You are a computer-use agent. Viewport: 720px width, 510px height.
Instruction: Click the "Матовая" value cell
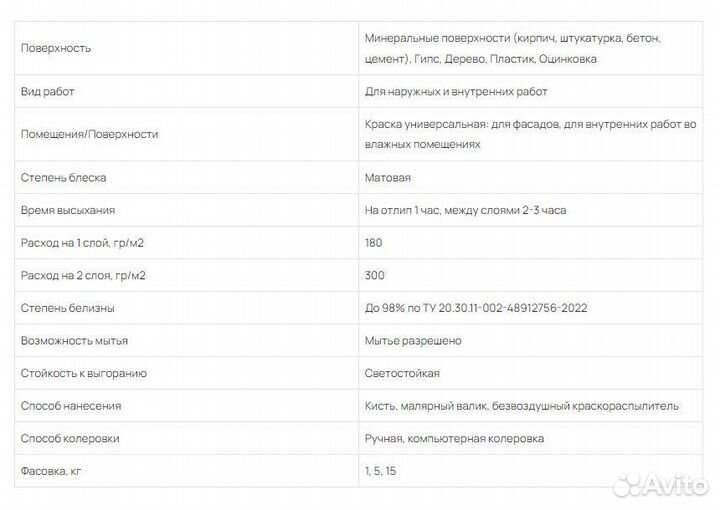[388, 177]
